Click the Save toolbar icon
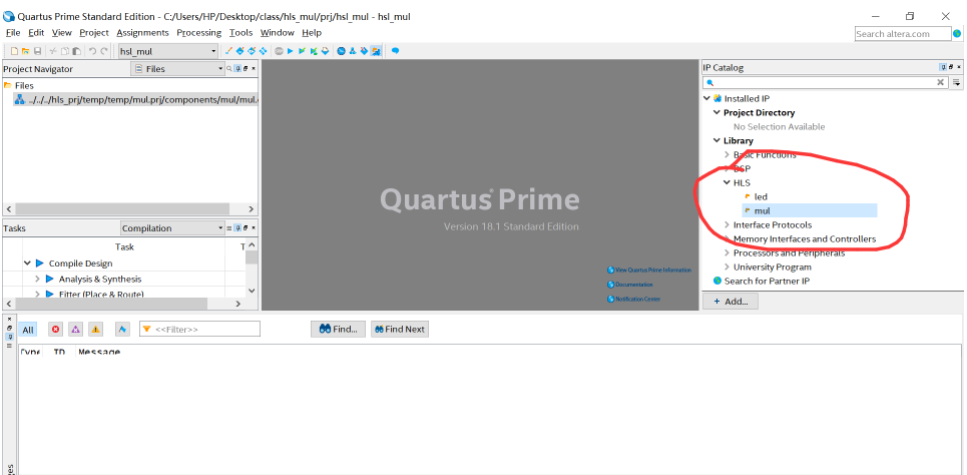The width and height of the screenshot is (967, 475). [38, 51]
